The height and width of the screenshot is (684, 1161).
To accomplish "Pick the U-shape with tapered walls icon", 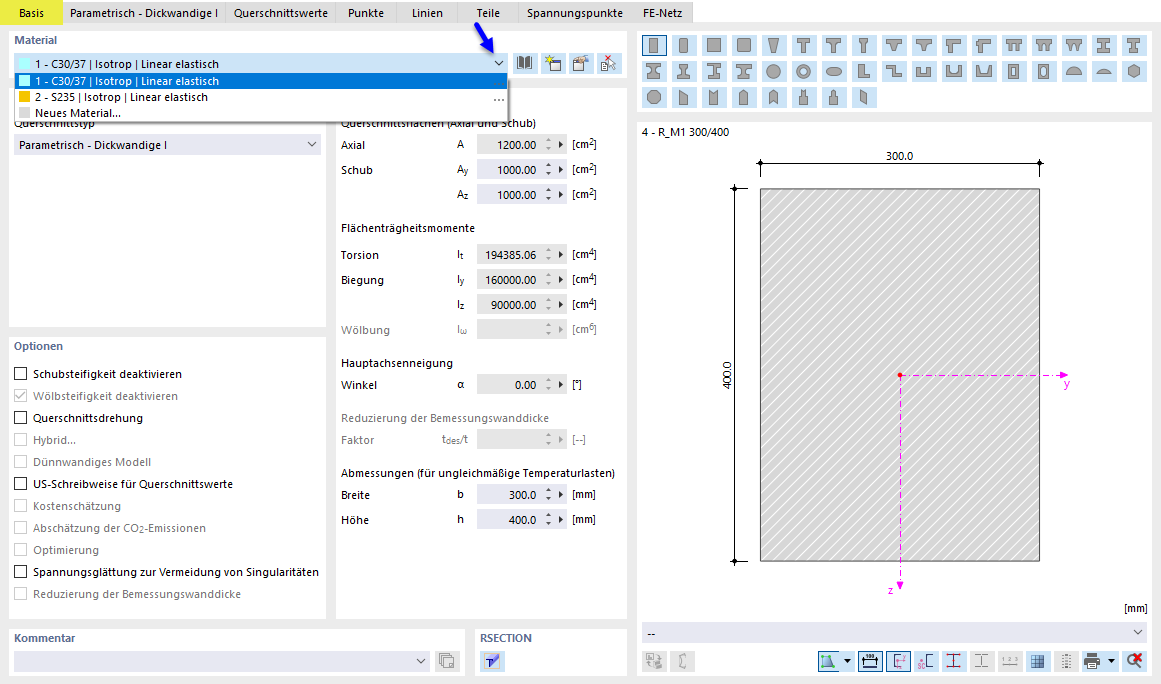I will coord(984,72).
